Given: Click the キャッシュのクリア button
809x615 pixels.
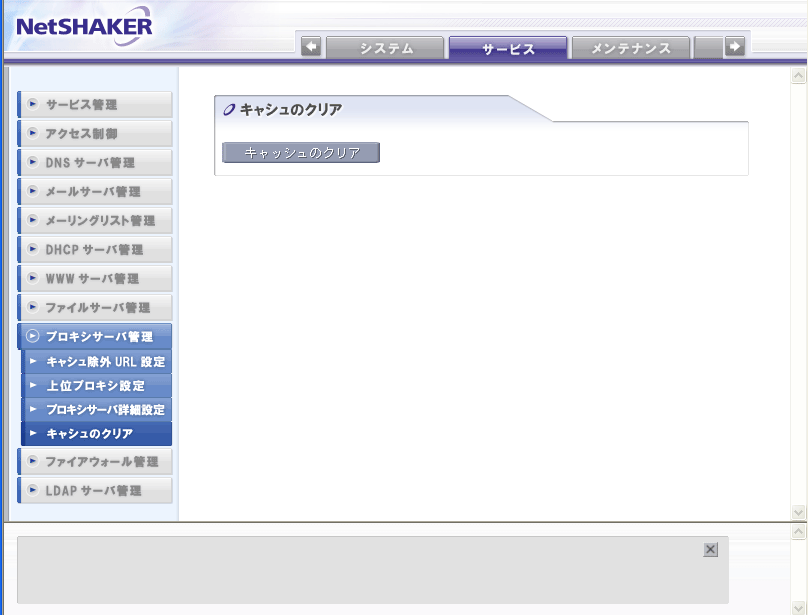Looking at the screenshot, I should (x=301, y=153).
